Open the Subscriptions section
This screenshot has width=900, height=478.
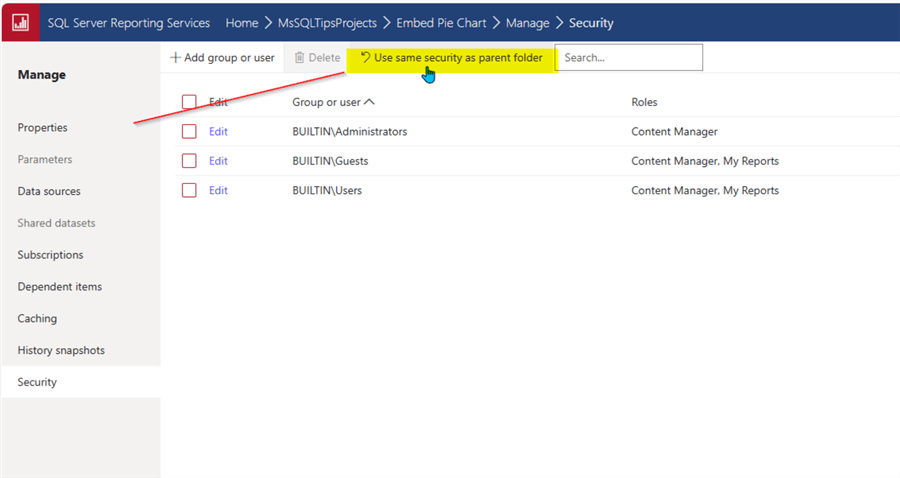pos(51,255)
